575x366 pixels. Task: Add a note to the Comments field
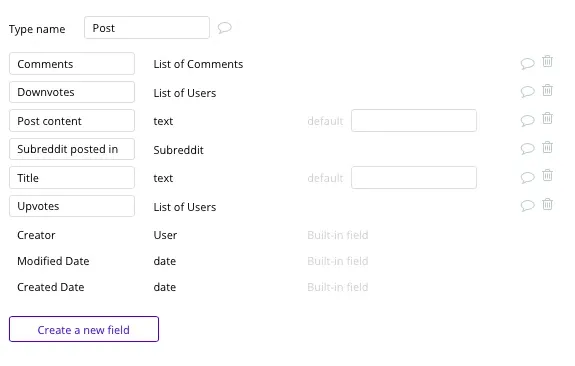[527, 63]
